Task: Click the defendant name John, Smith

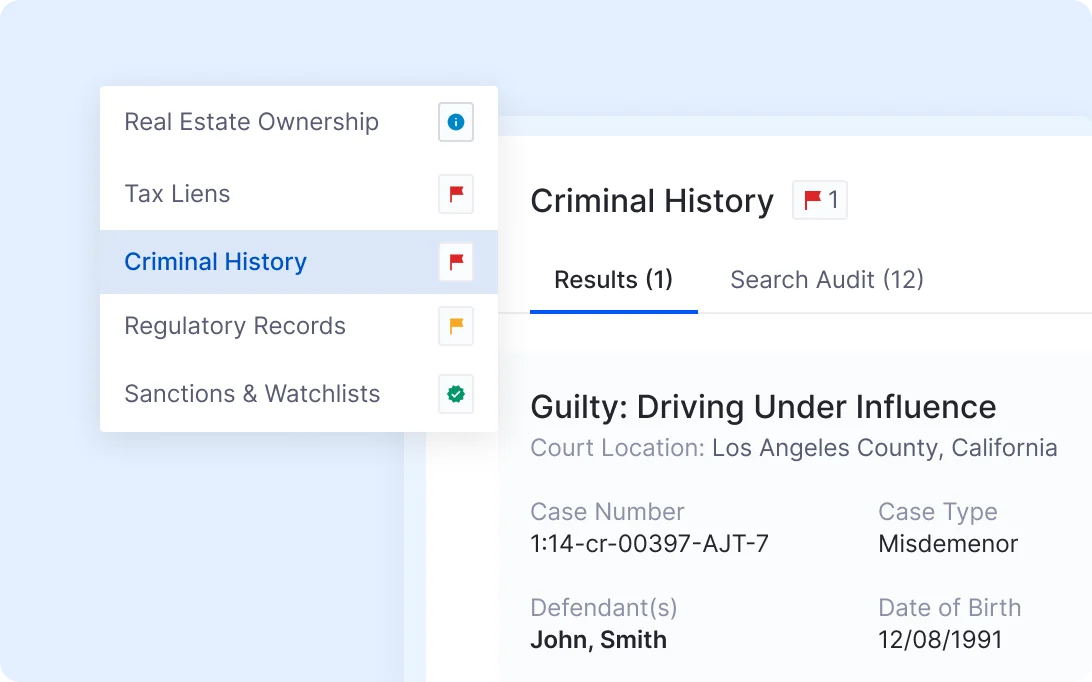Action: coord(598,640)
